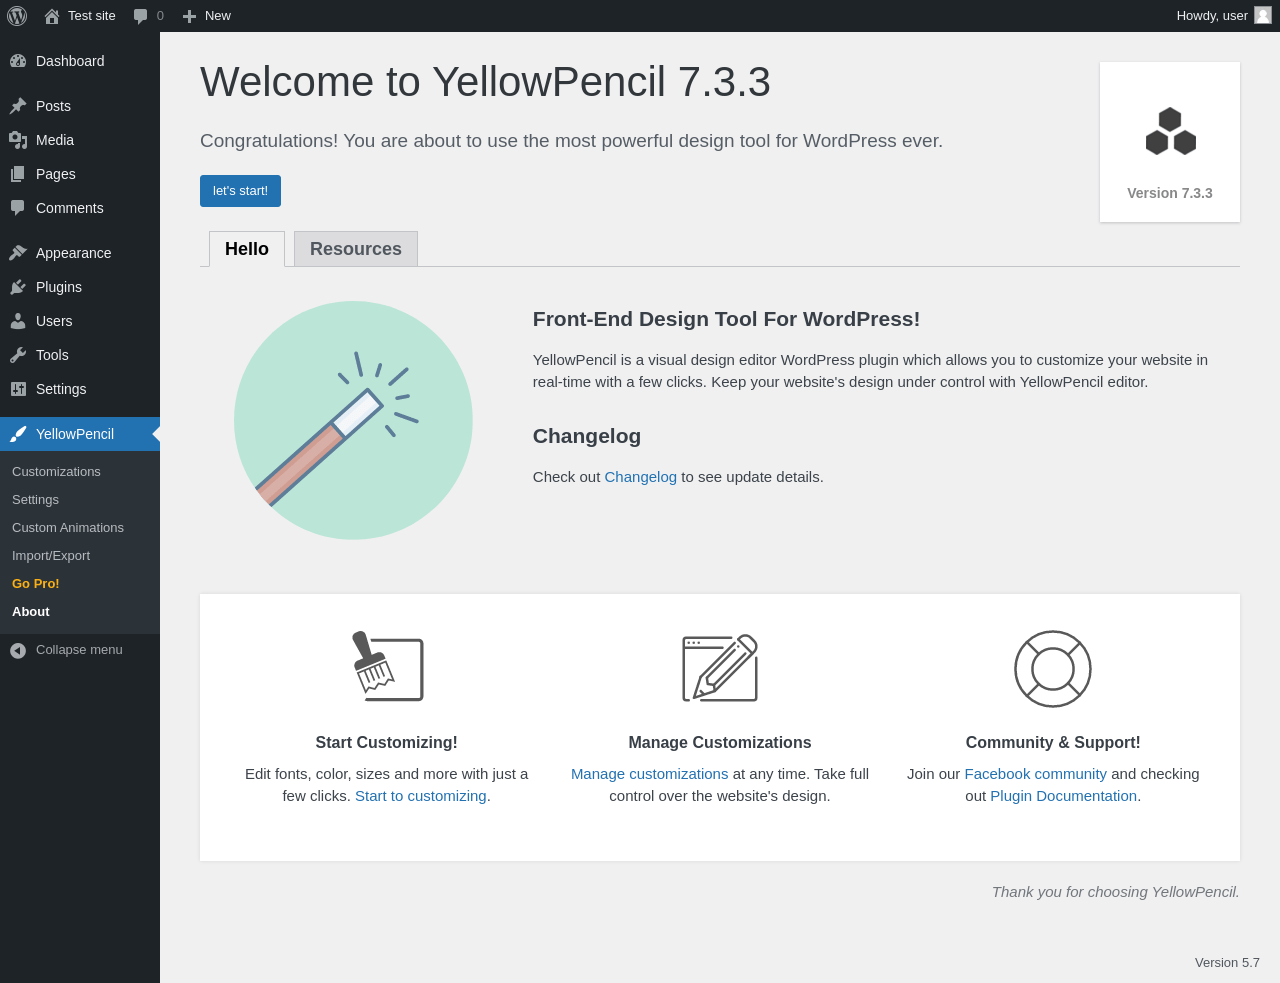
Task: Click the user avatar icon
Action: pyautogui.click(x=1263, y=15)
